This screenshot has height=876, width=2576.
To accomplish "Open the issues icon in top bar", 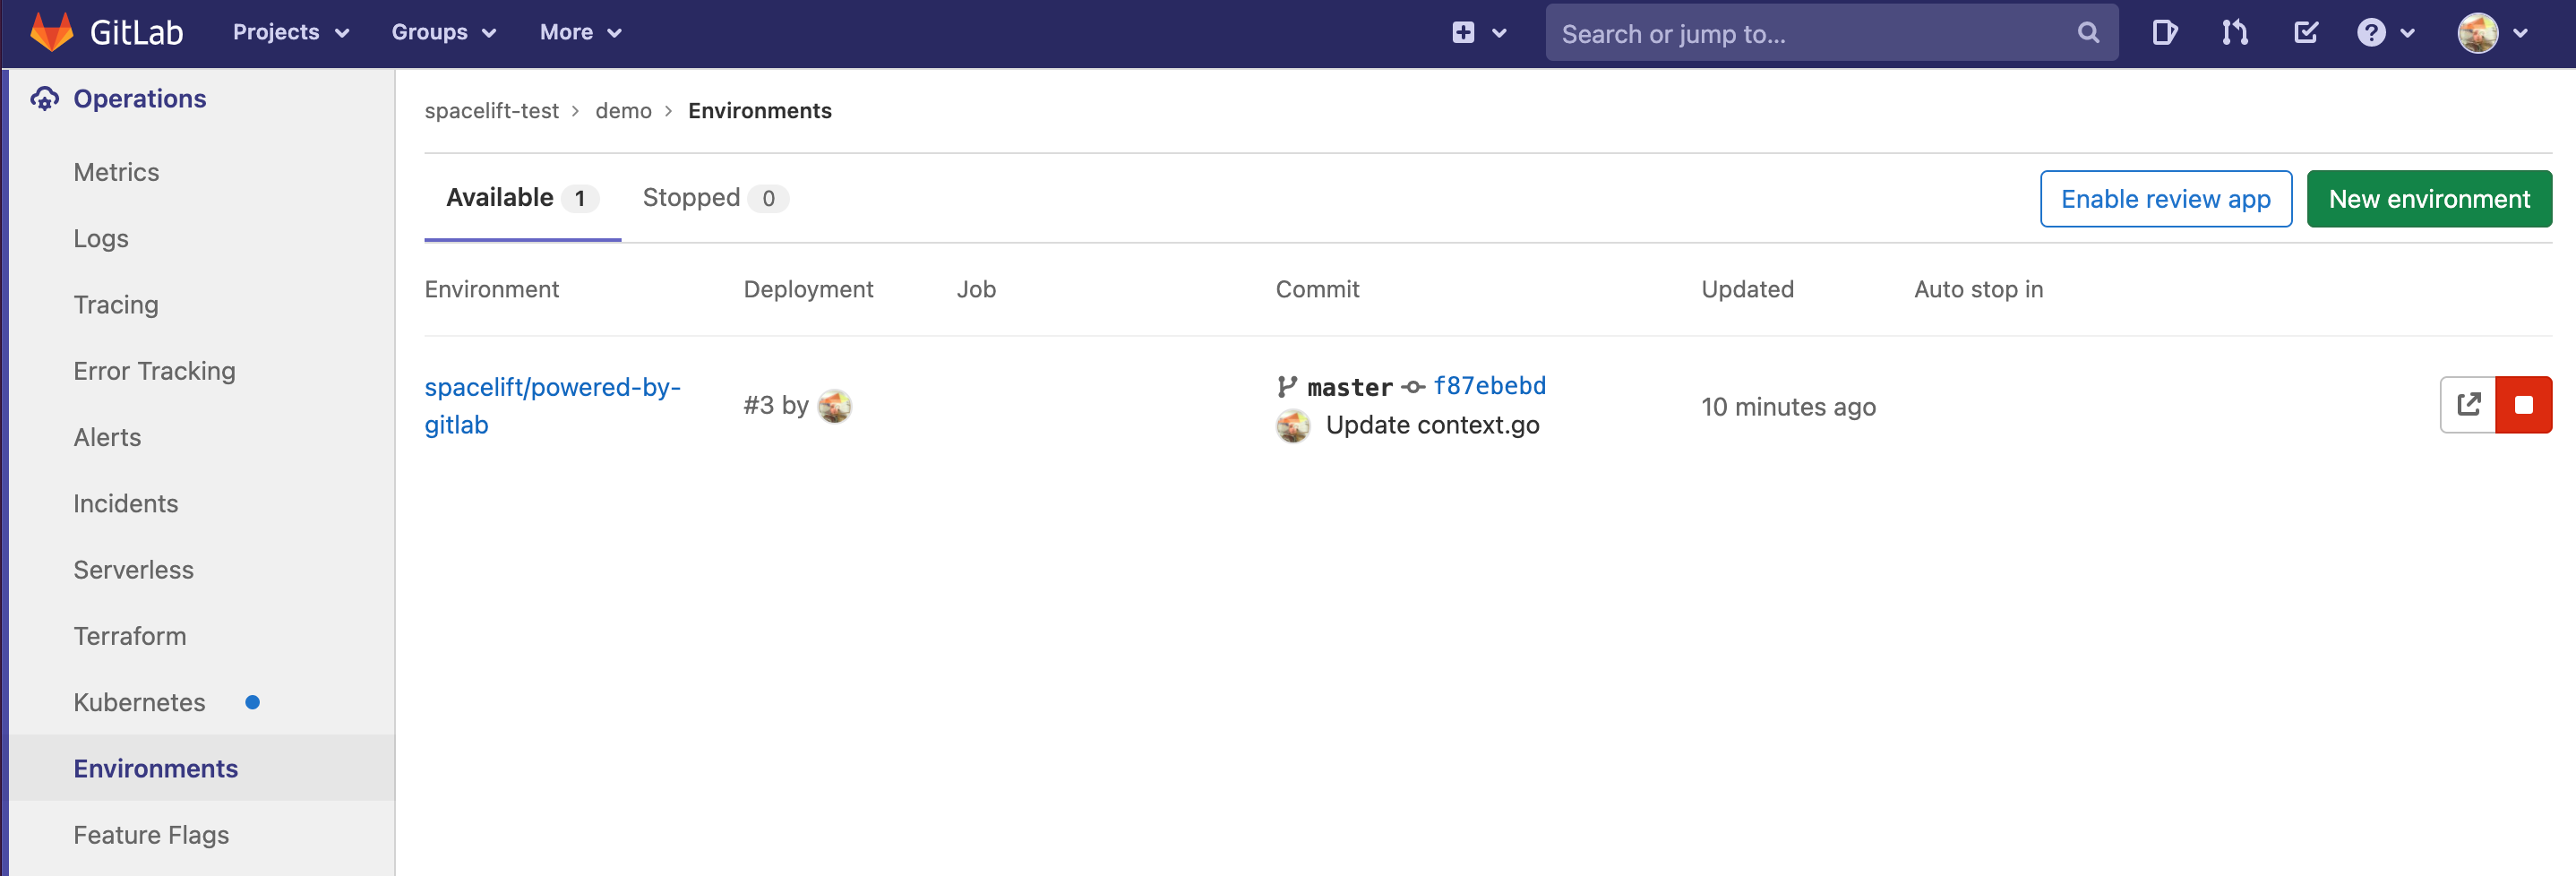I will (2164, 33).
